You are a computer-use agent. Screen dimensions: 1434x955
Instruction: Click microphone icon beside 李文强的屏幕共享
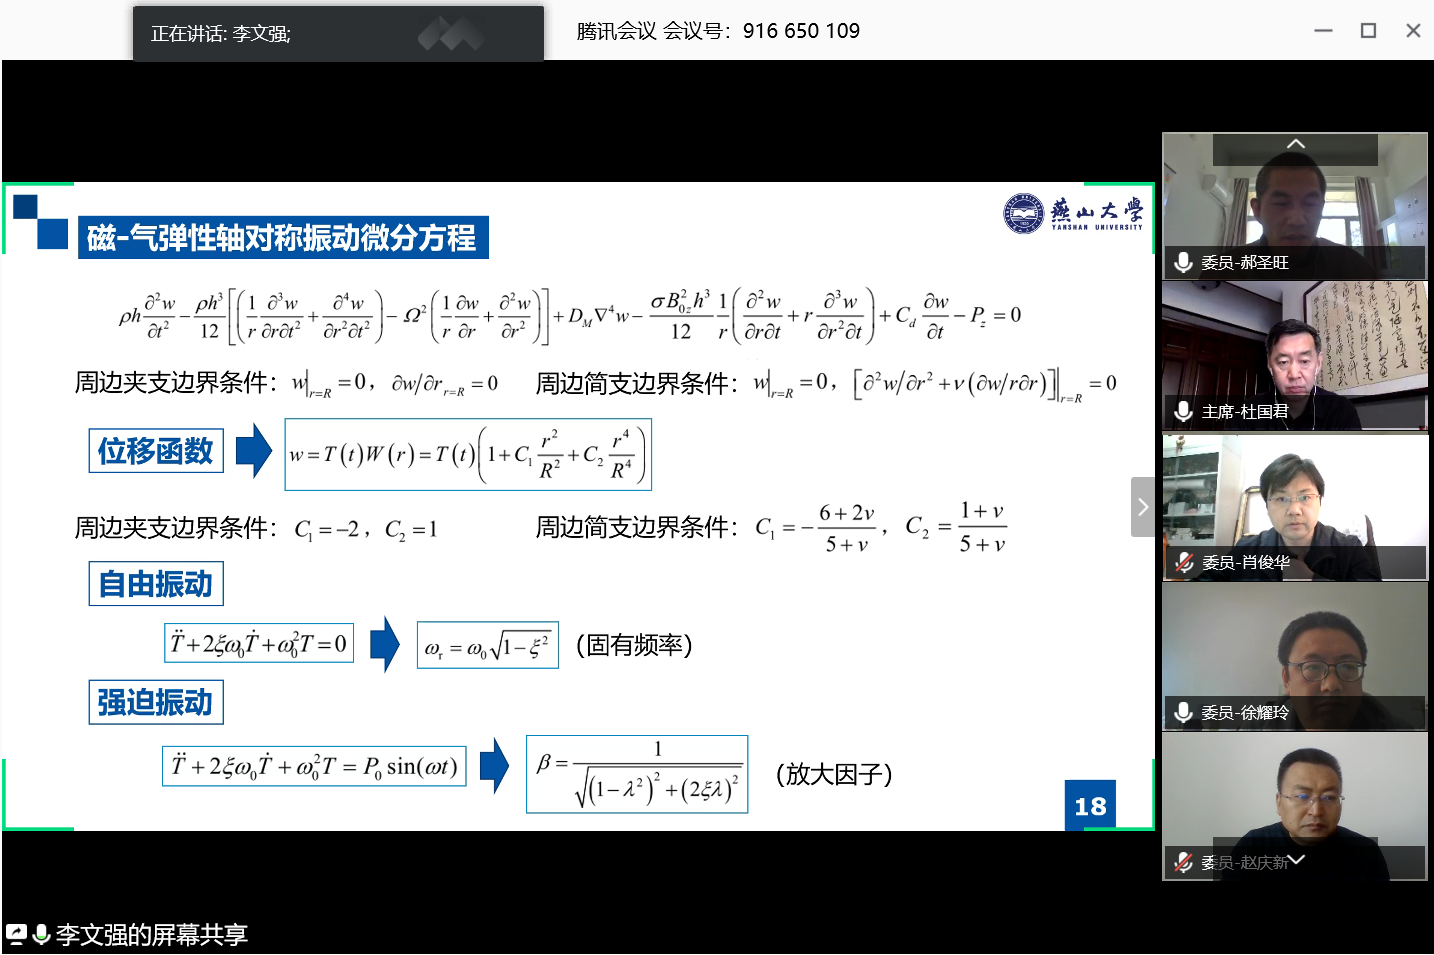pos(41,934)
